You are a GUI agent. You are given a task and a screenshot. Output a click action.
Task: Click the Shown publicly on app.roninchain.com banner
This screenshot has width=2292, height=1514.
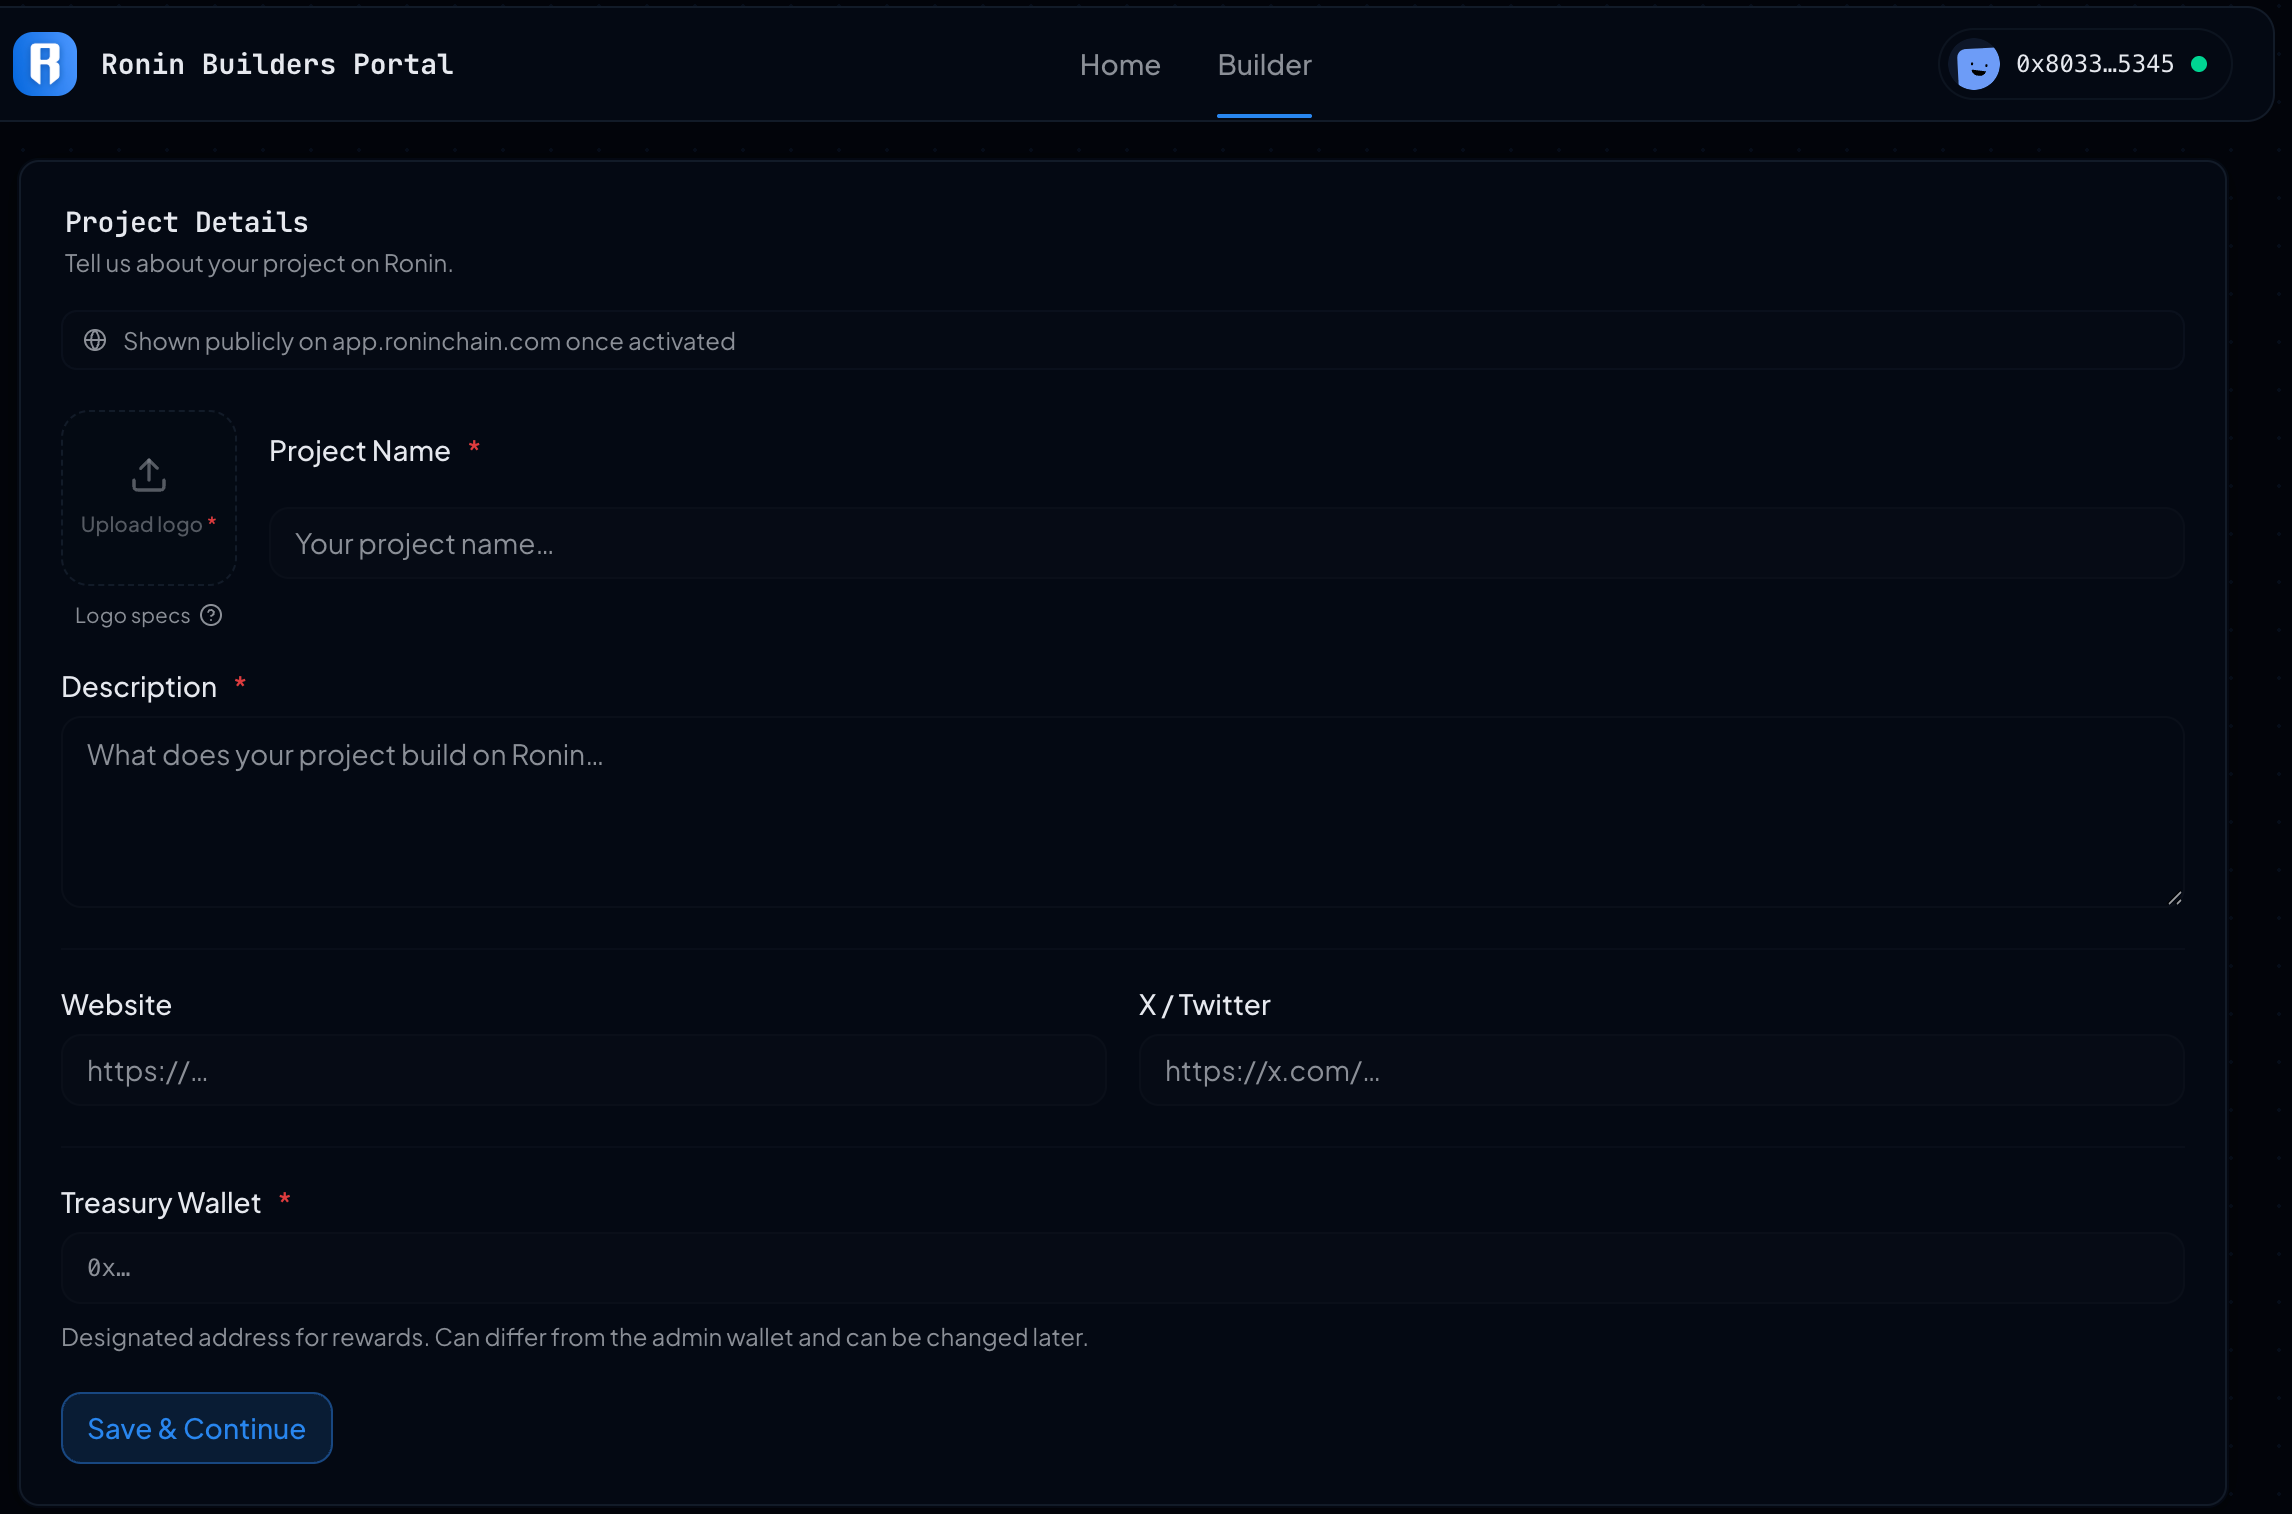(x=1120, y=341)
